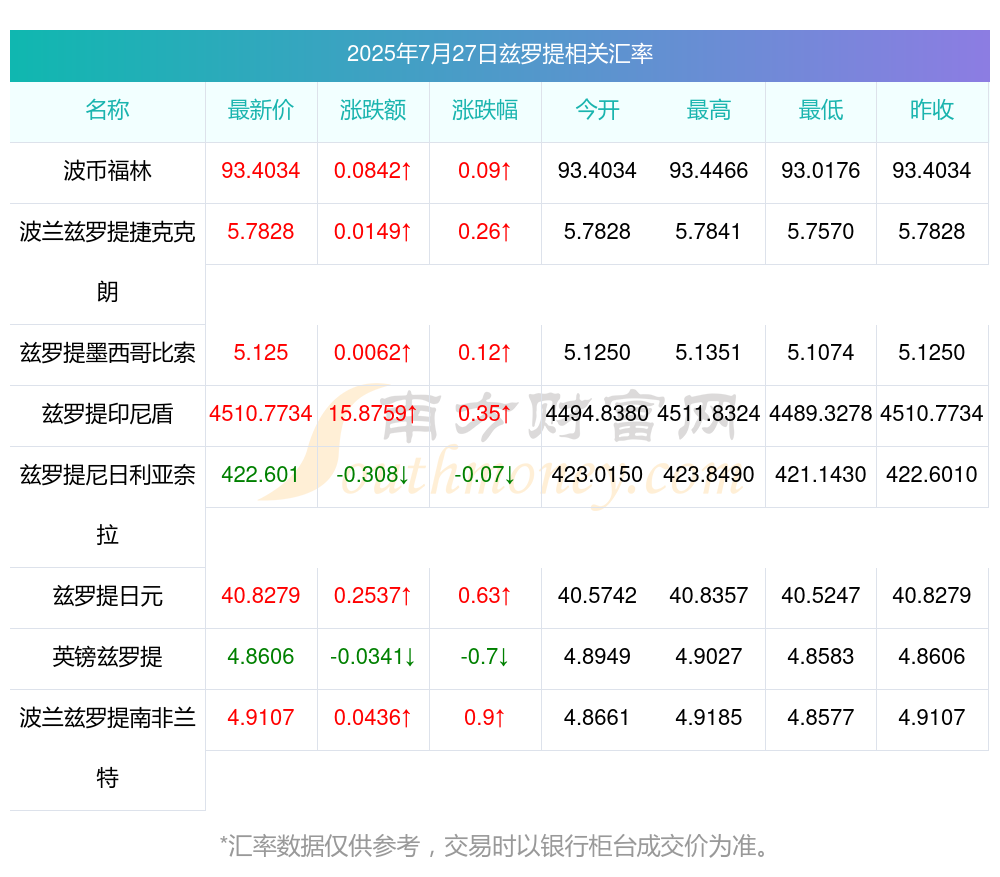This screenshot has width=1000, height=877.
Task: Click the low value 5.1074
Action: (x=821, y=353)
